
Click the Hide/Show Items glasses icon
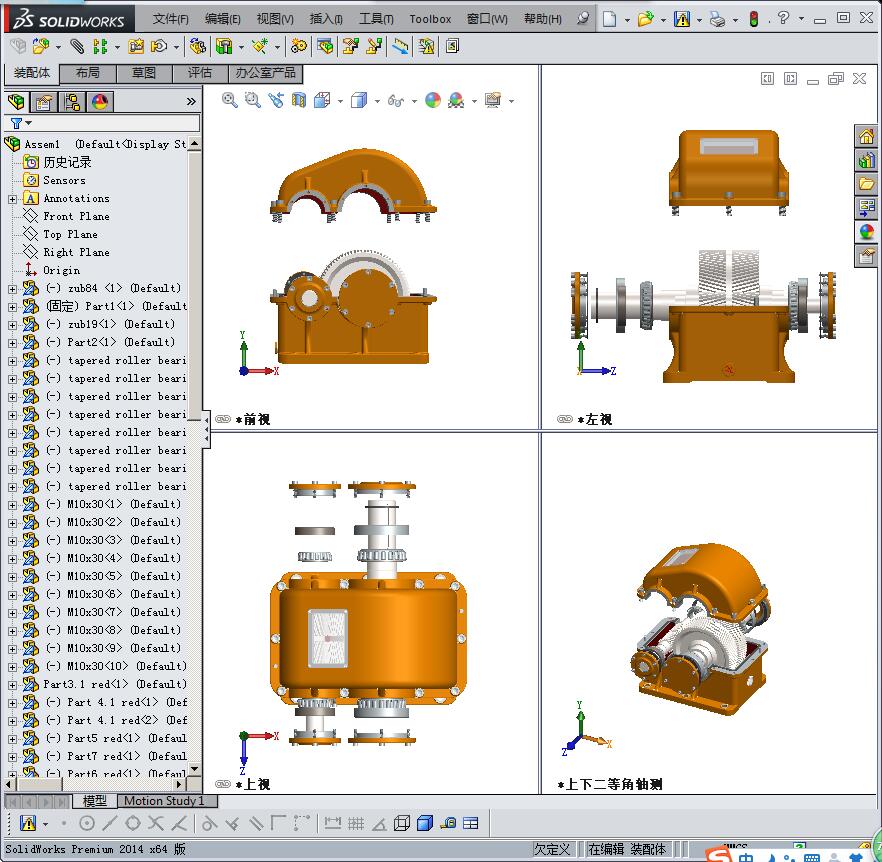395,101
